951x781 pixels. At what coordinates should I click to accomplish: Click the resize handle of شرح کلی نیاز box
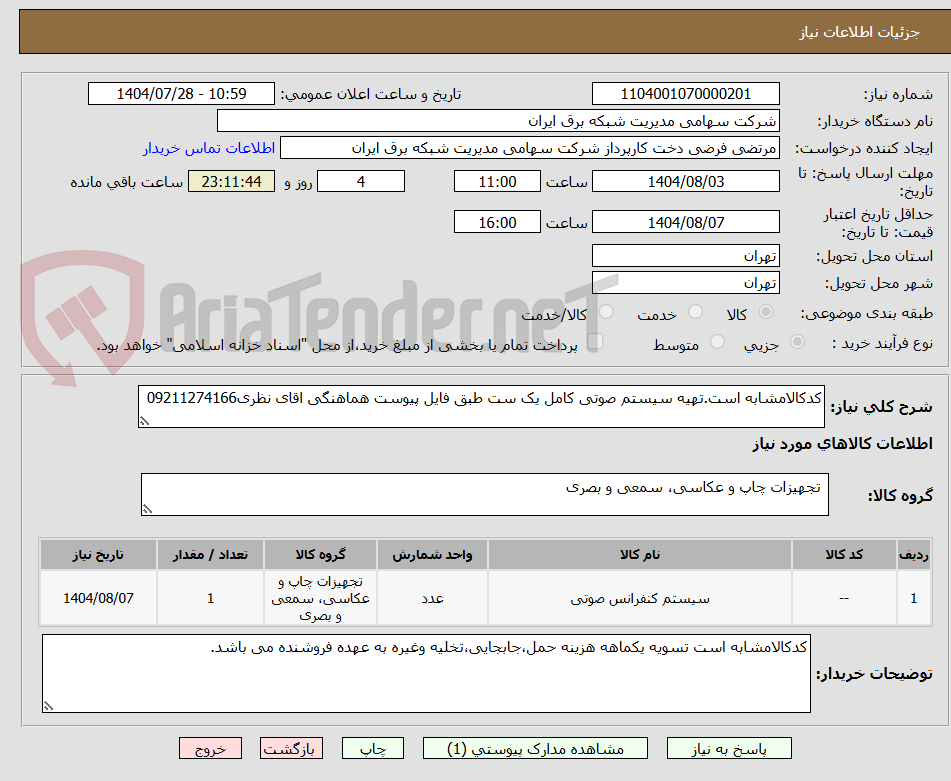pos(145,420)
